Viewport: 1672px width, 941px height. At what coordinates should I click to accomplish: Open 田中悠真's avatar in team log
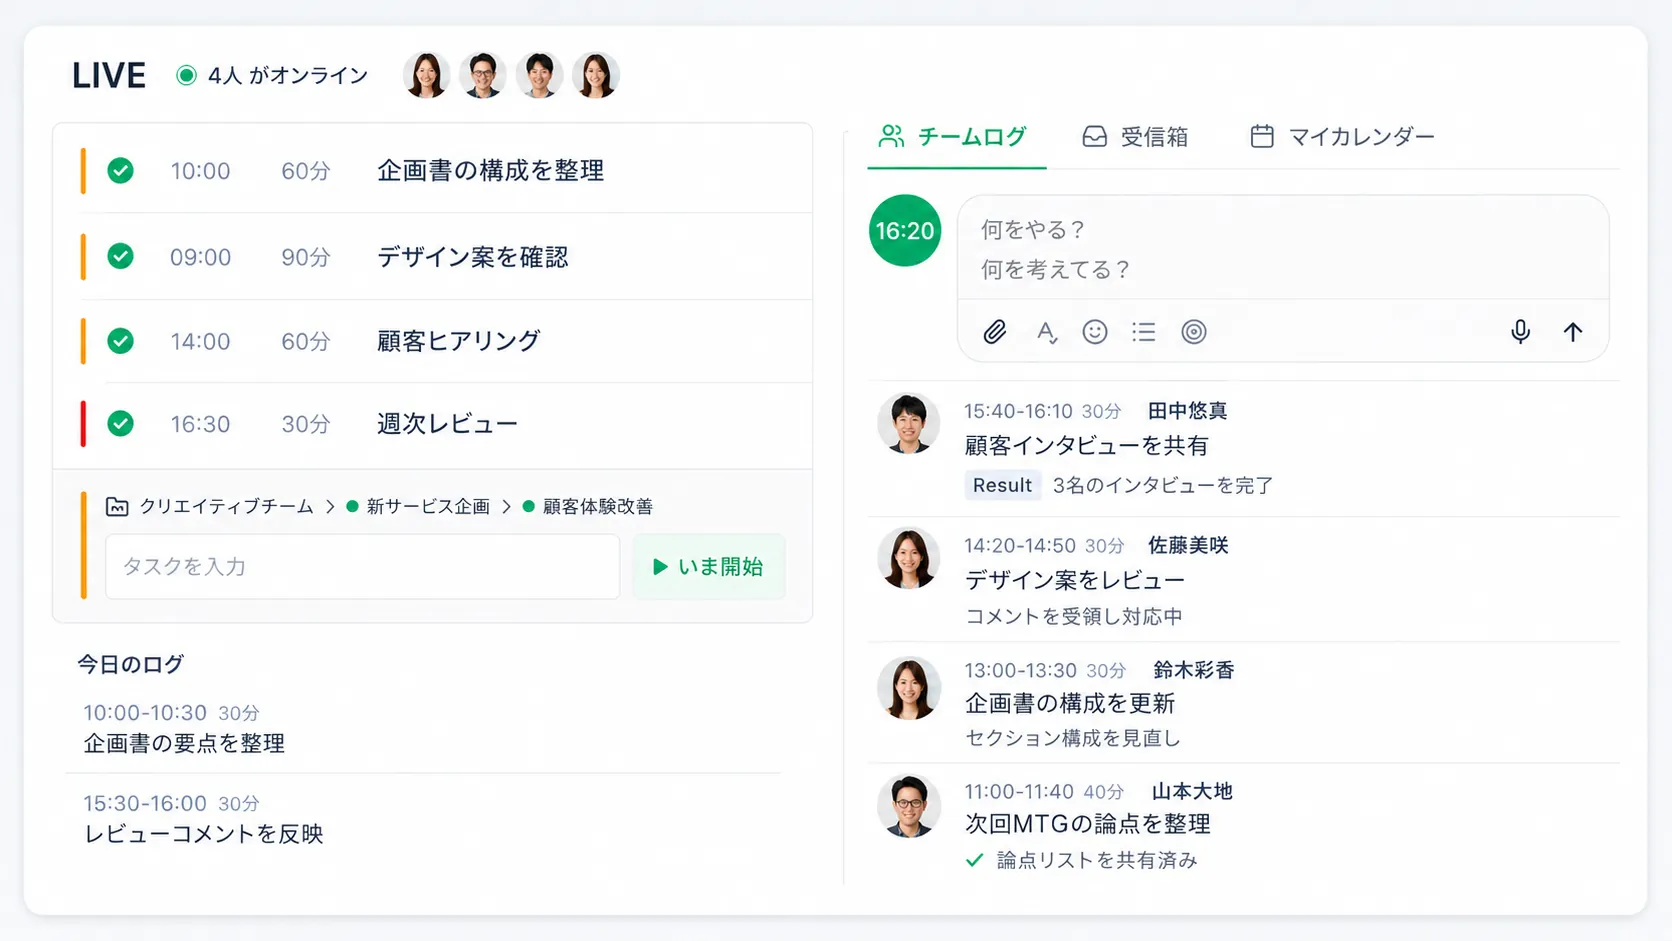(x=908, y=423)
